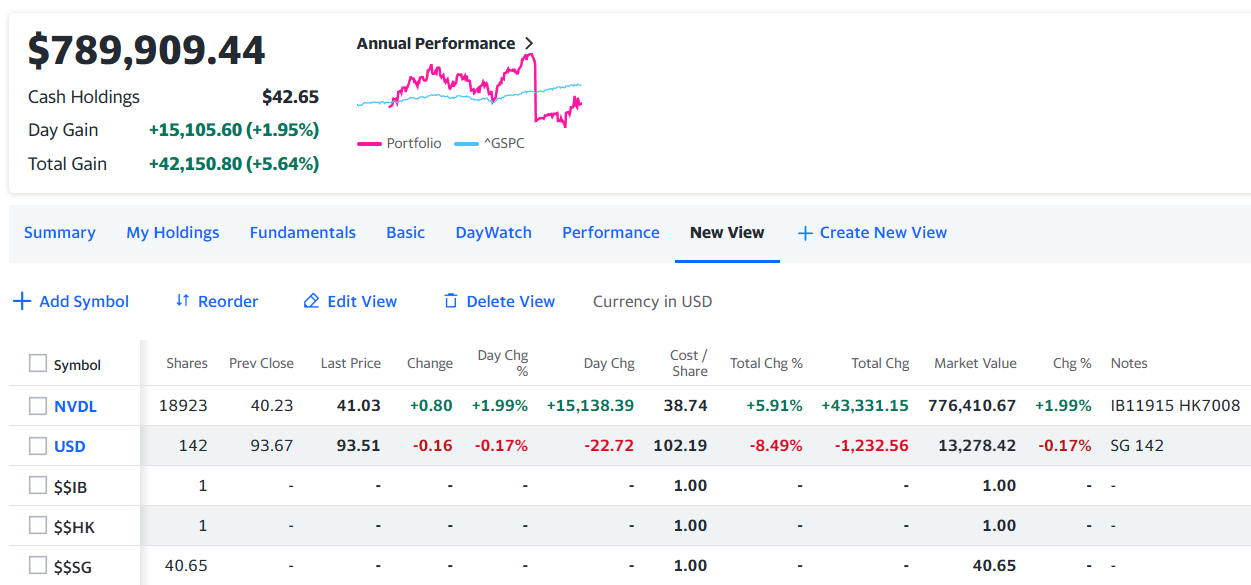
Task: Click the plus icon beside Add Symbol
Action: pos(22,301)
